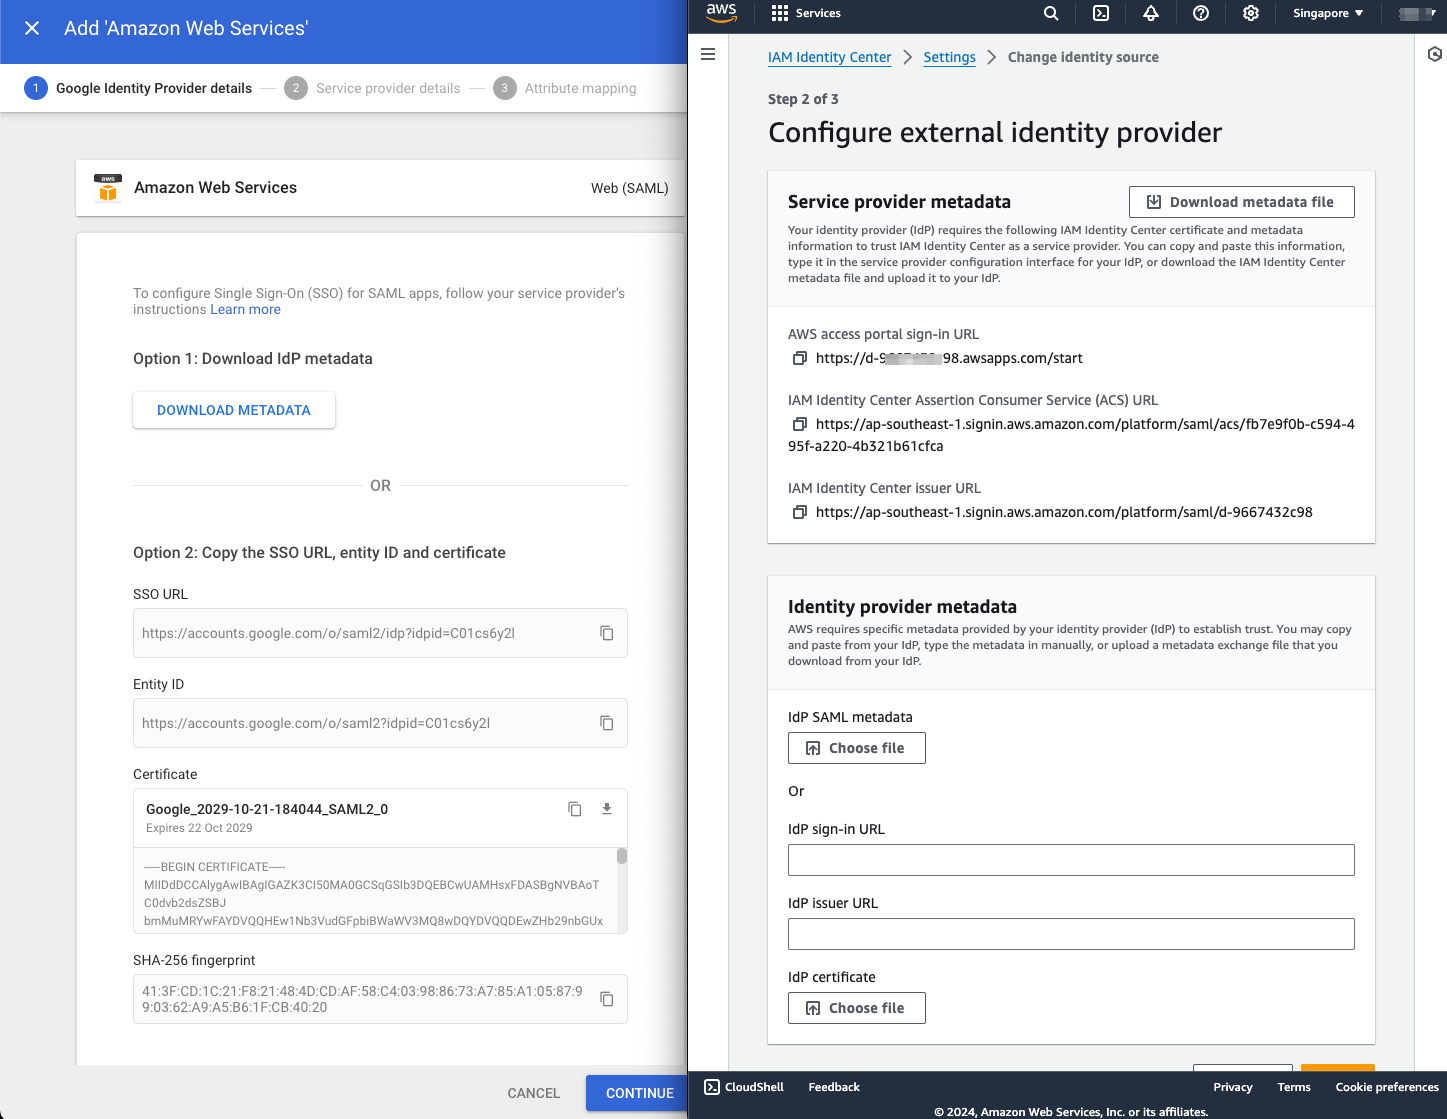Image resolution: width=1447 pixels, height=1119 pixels.
Task: Open the right-side info panel icon
Action: click(x=1435, y=55)
